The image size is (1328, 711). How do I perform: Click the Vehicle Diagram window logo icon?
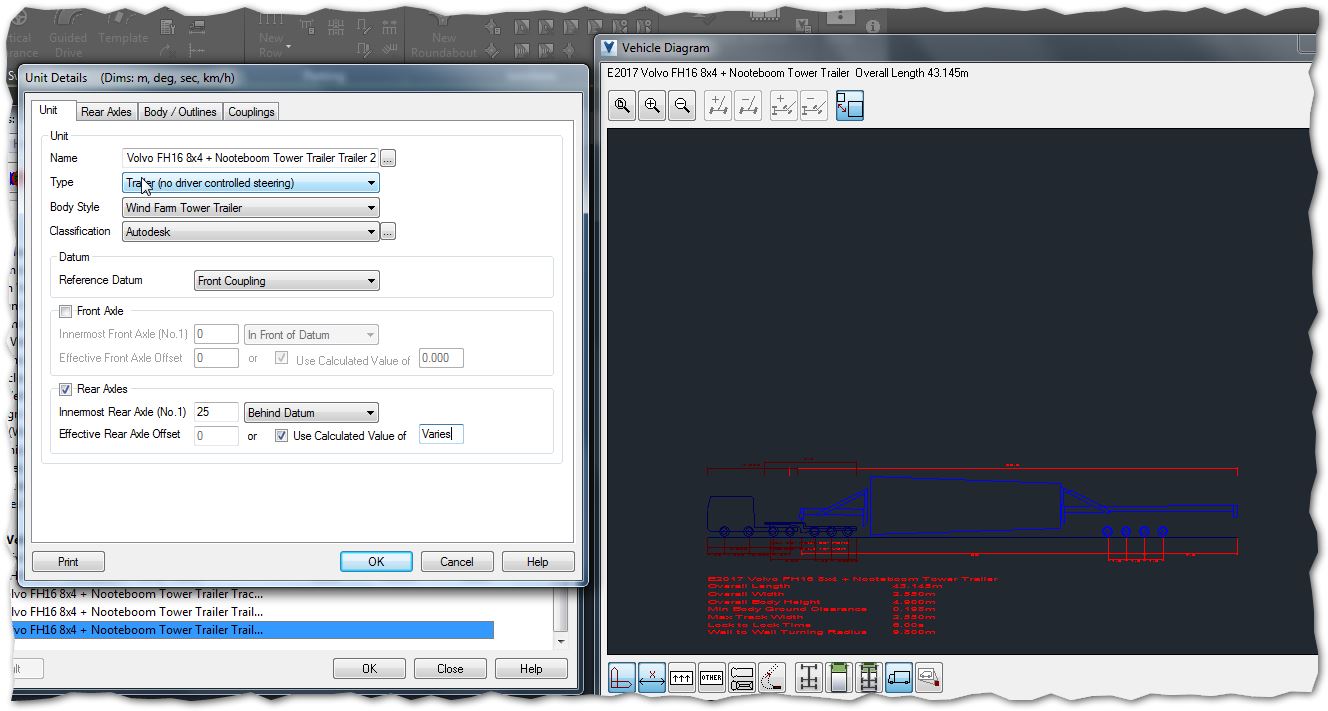click(x=609, y=47)
